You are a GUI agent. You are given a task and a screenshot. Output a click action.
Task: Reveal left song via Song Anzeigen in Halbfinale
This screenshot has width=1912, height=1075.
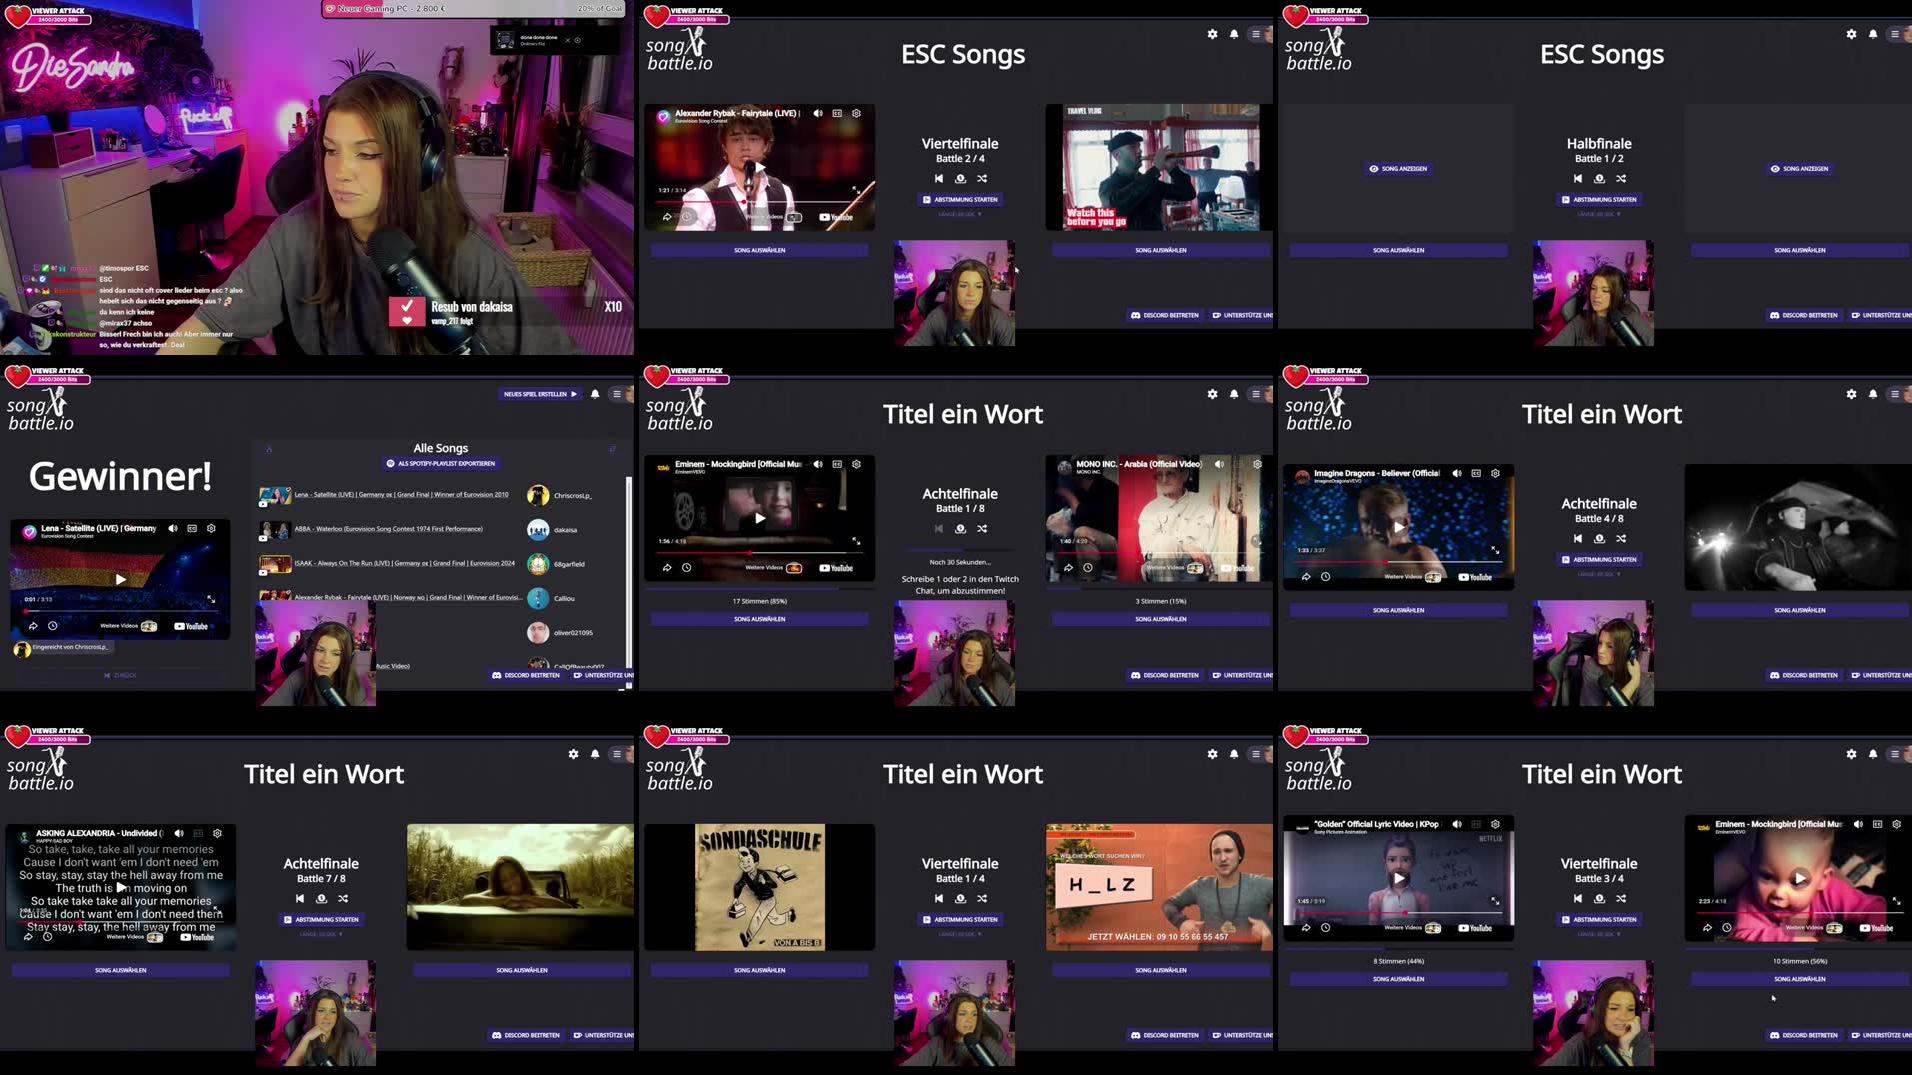pyautogui.click(x=1398, y=169)
